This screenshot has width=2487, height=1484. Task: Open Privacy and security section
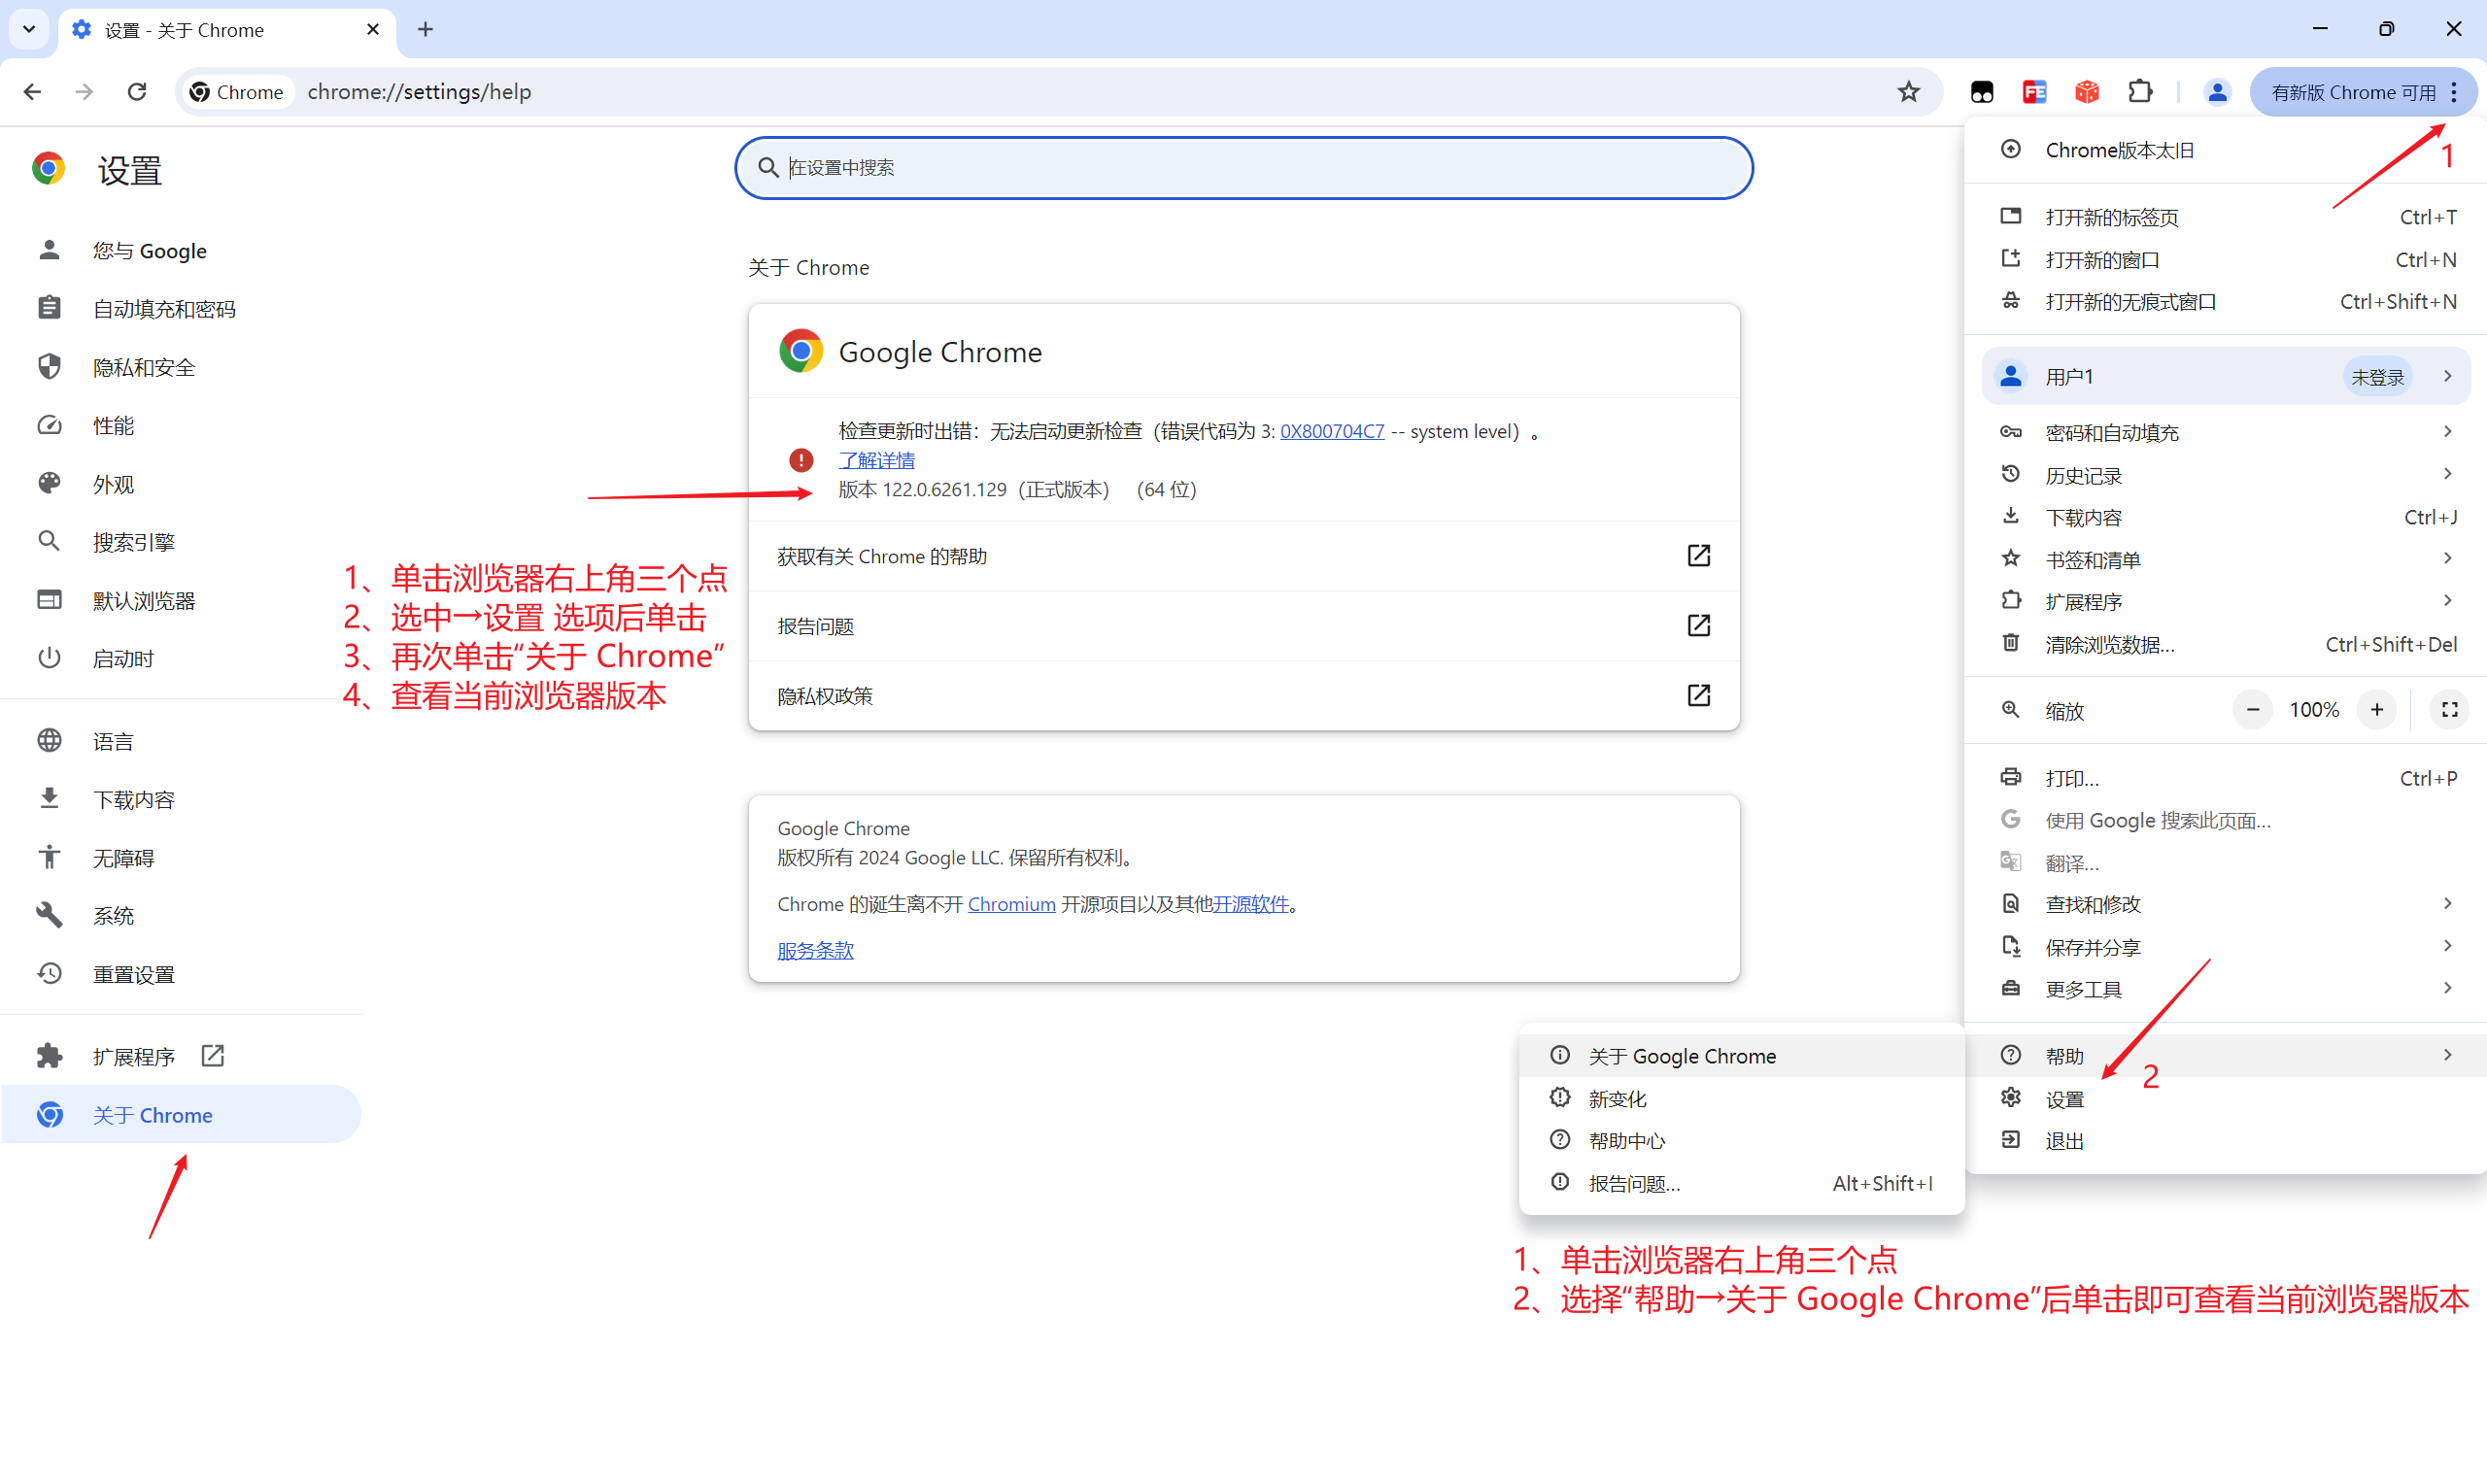coord(181,367)
